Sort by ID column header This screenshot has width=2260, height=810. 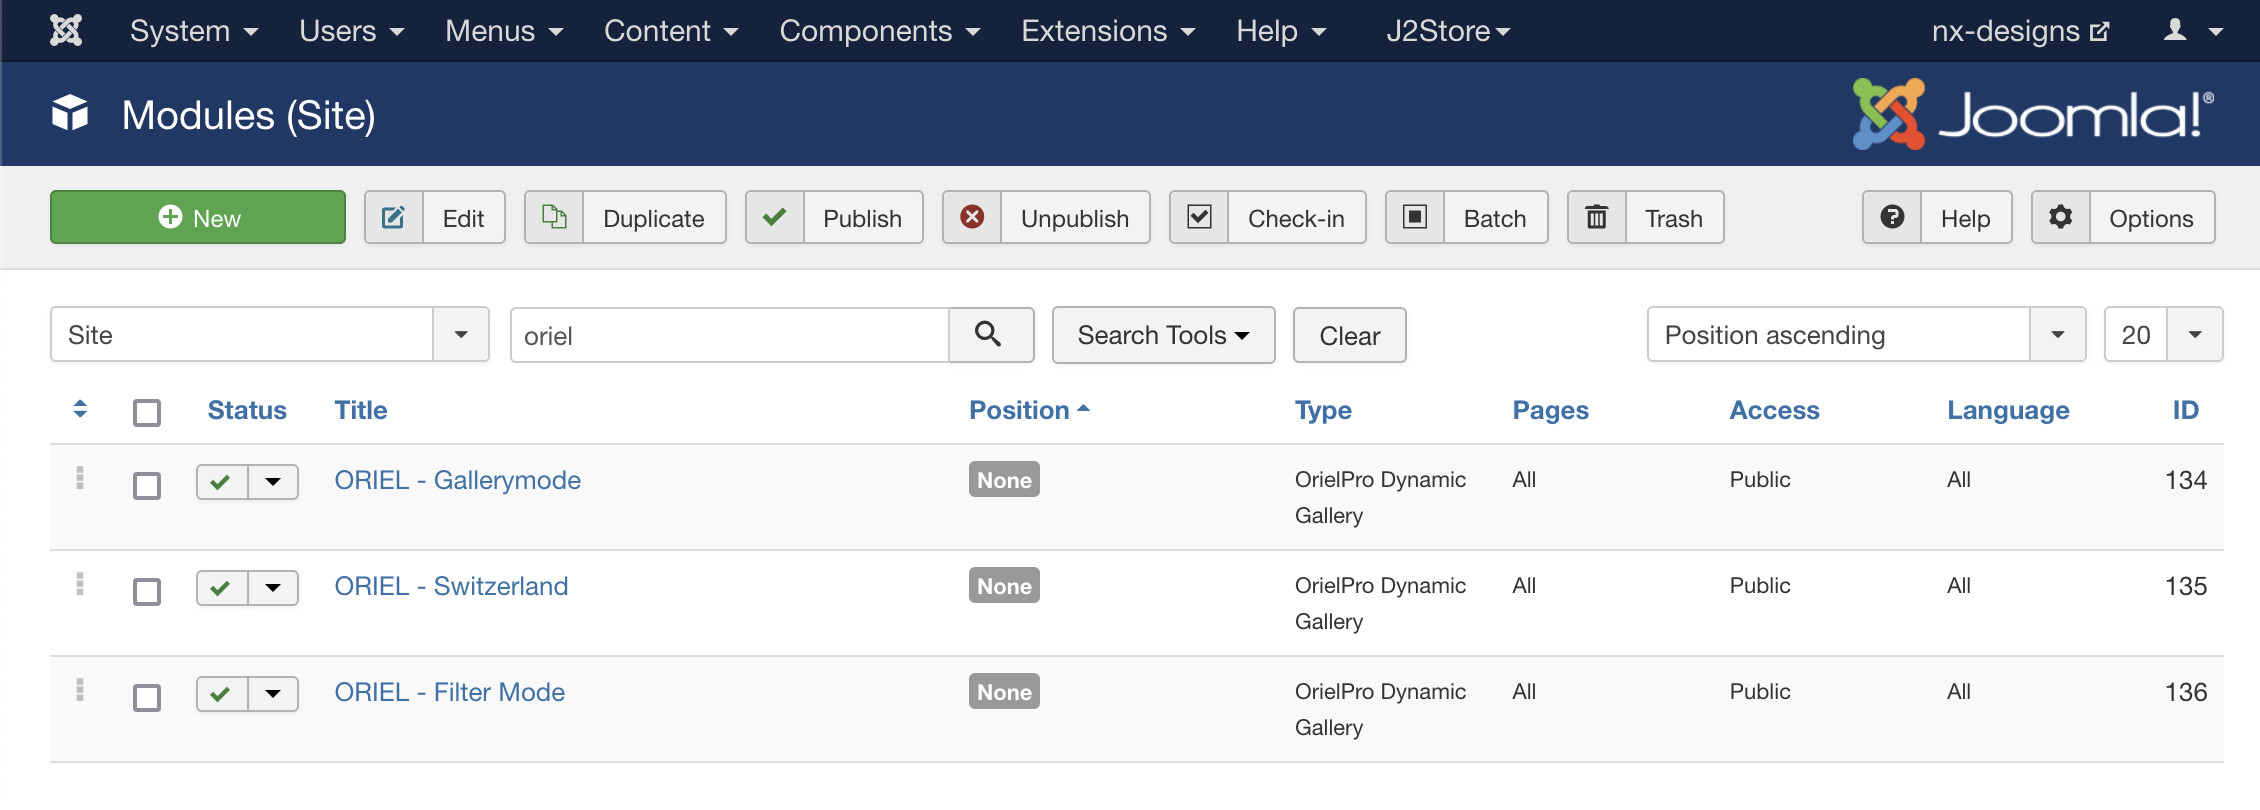[x=2185, y=410]
